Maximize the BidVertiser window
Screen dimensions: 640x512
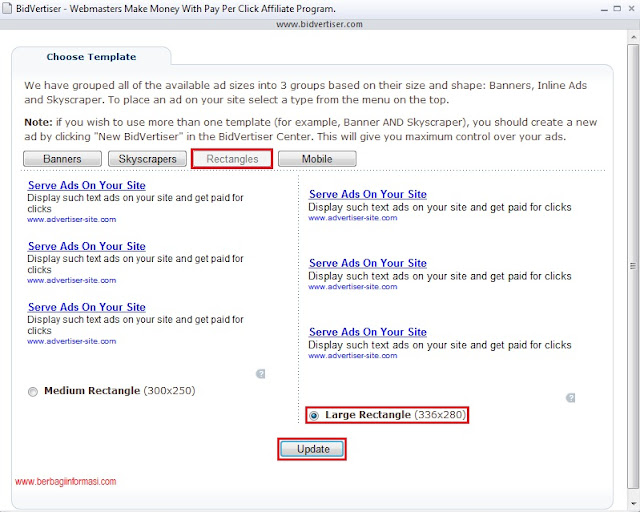click(618, 9)
